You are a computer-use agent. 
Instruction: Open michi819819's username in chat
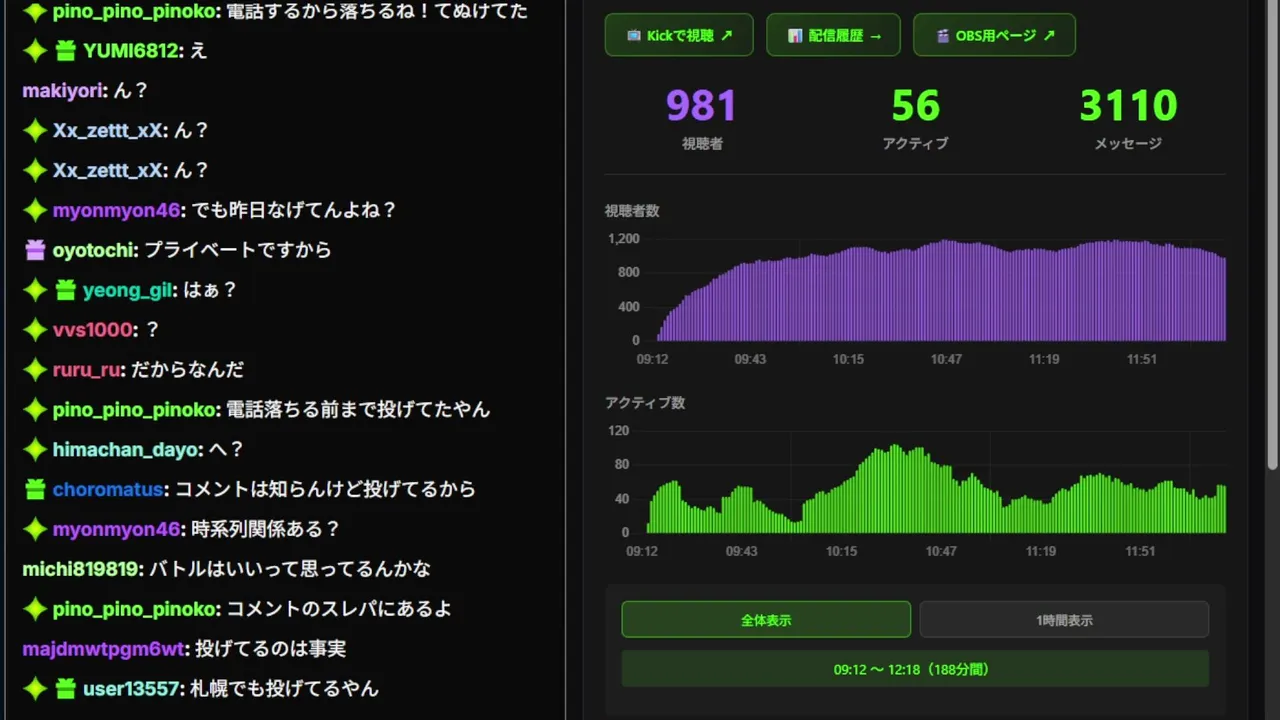coord(80,569)
